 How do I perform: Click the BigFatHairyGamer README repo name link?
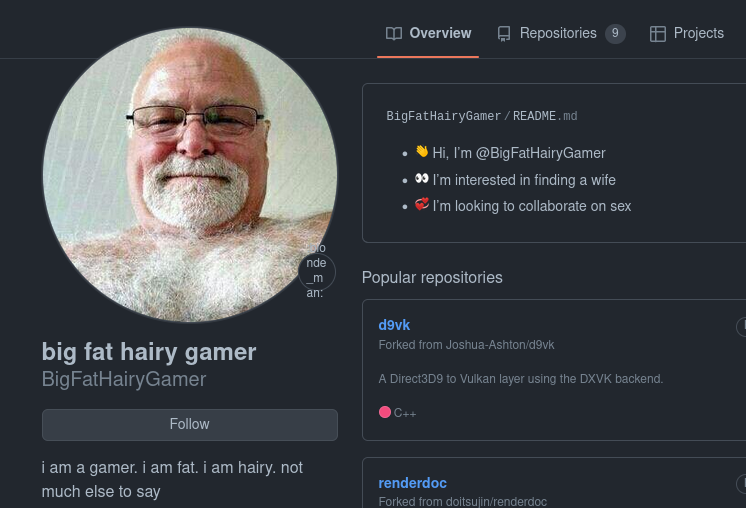443,116
